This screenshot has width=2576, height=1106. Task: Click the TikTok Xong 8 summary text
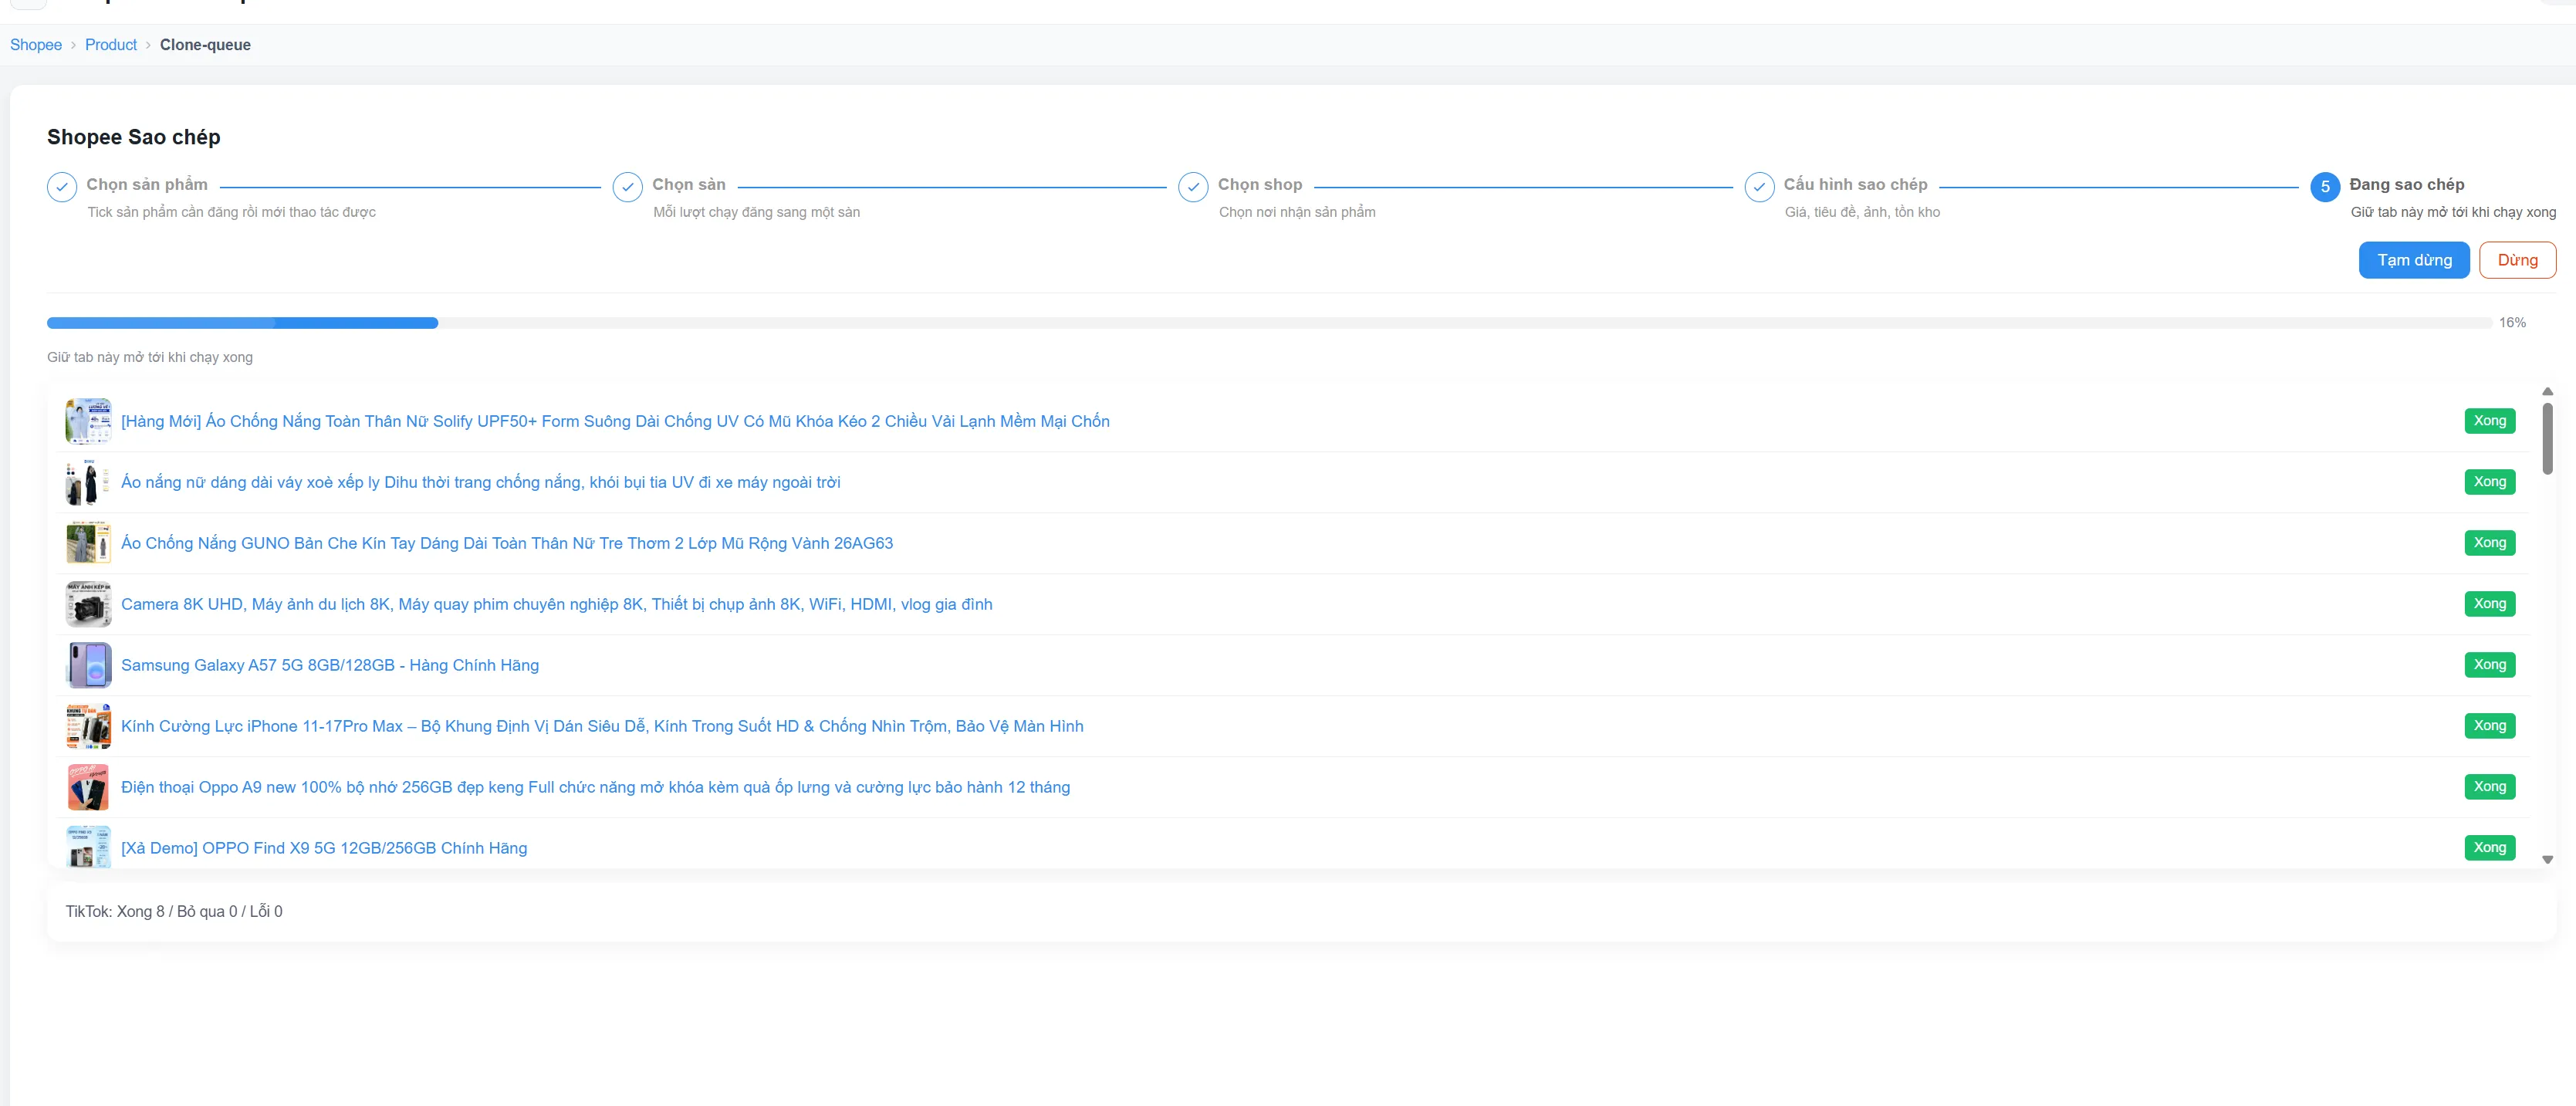174,912
